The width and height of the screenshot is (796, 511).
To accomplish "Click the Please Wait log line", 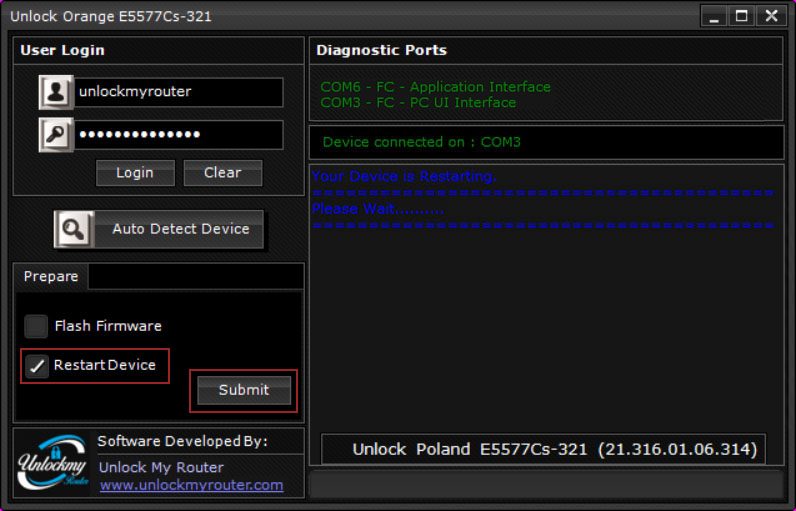I will click(378, 209).
